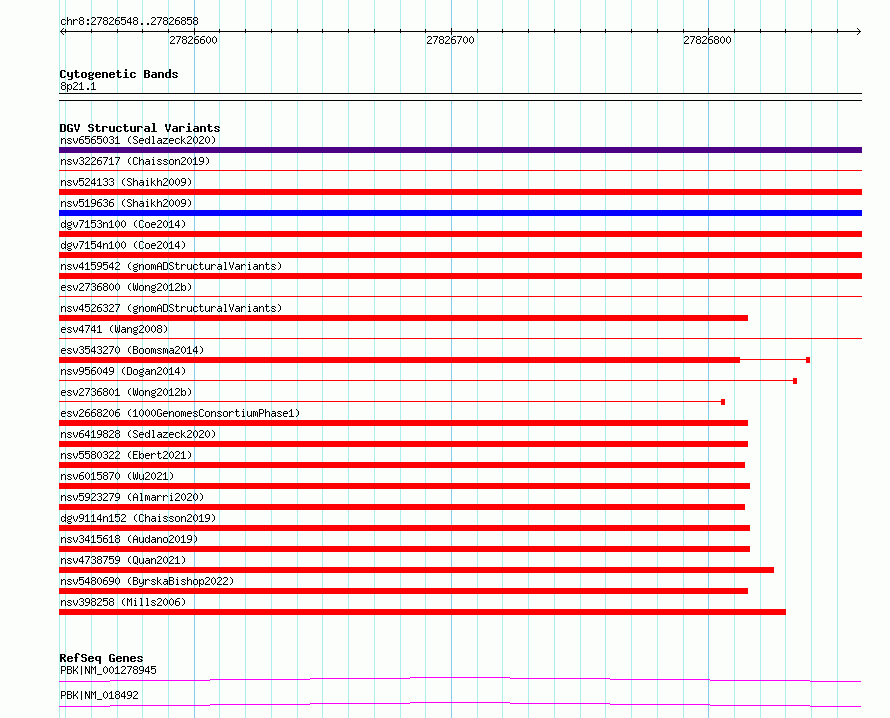Click the 27826800 ruler position label

tap(707, 40)
